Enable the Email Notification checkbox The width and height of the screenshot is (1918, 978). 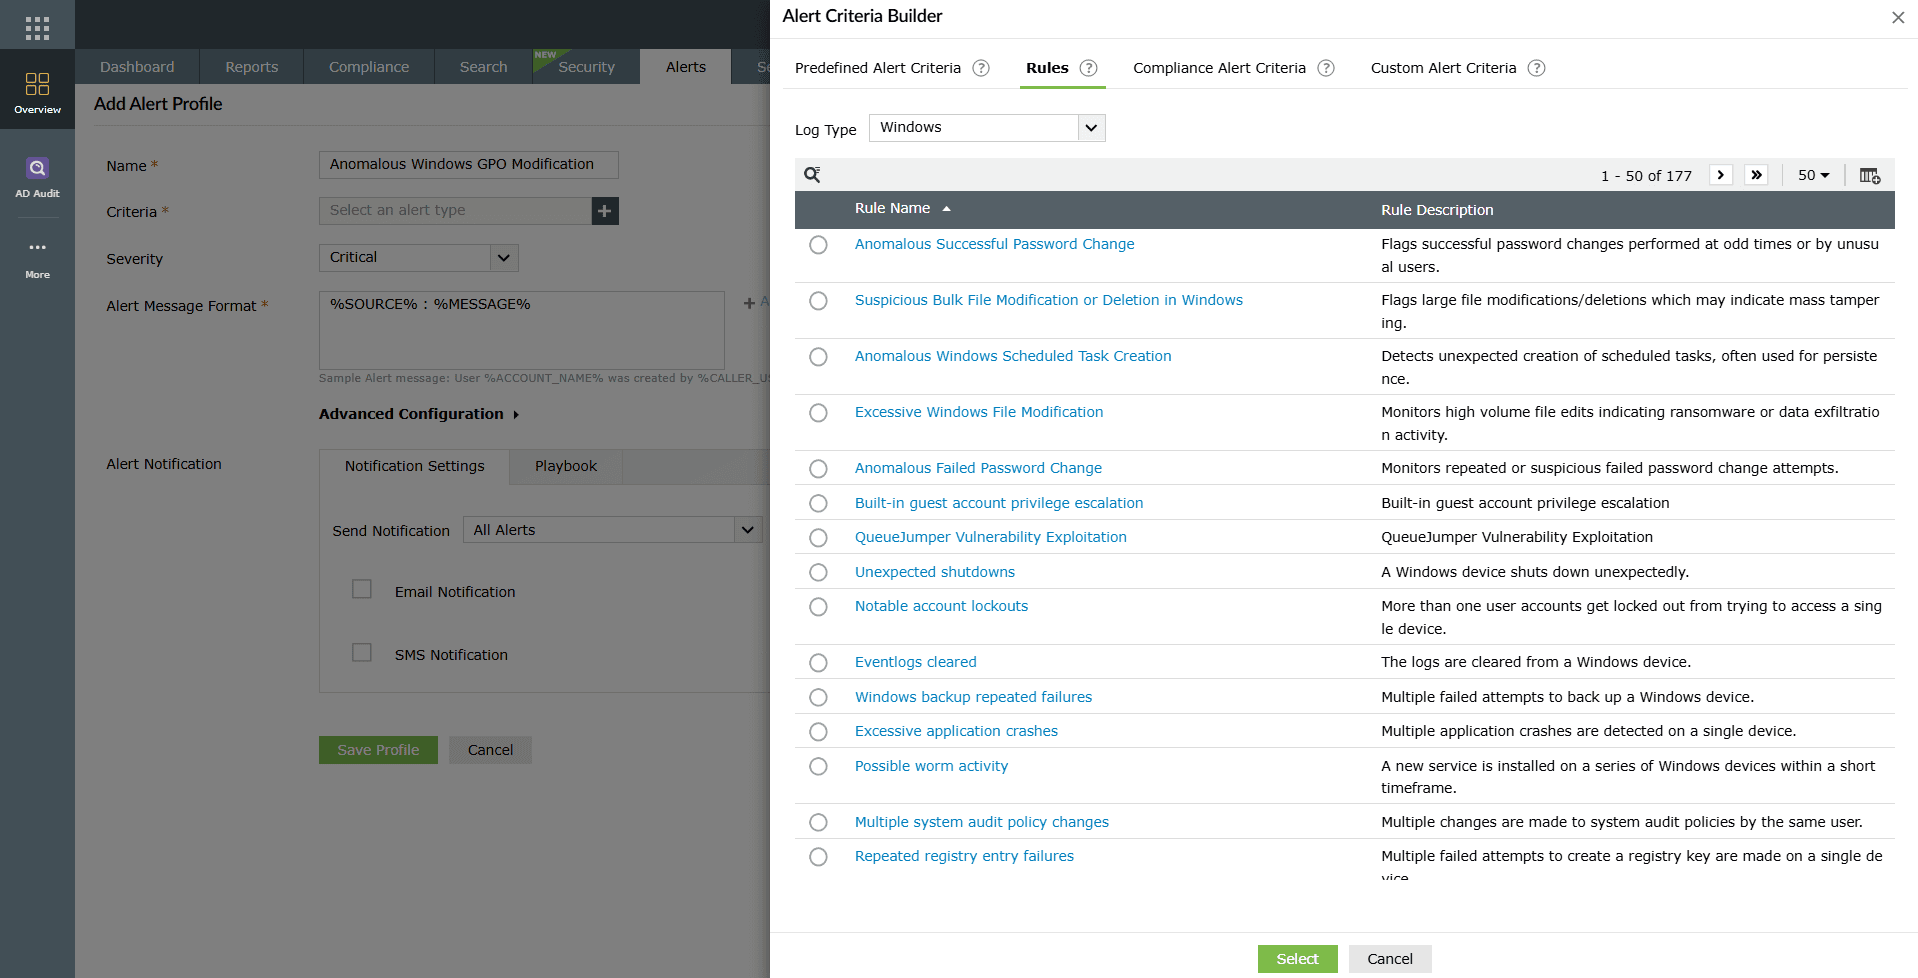tap(362, 590)
